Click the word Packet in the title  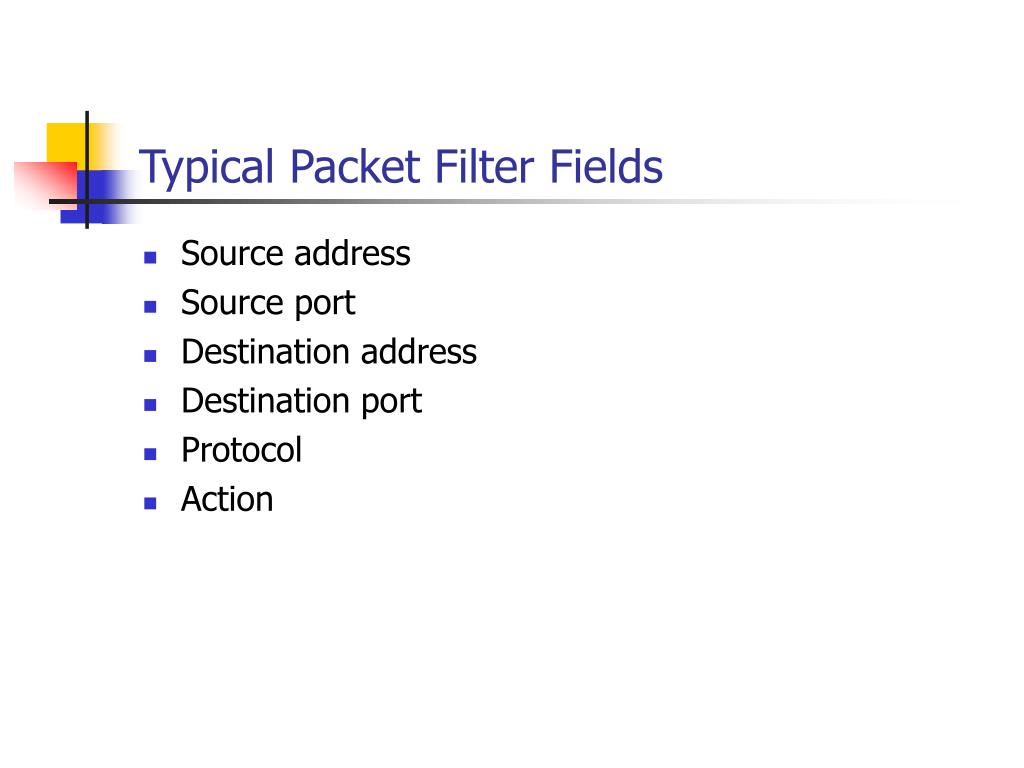point(355,167)
